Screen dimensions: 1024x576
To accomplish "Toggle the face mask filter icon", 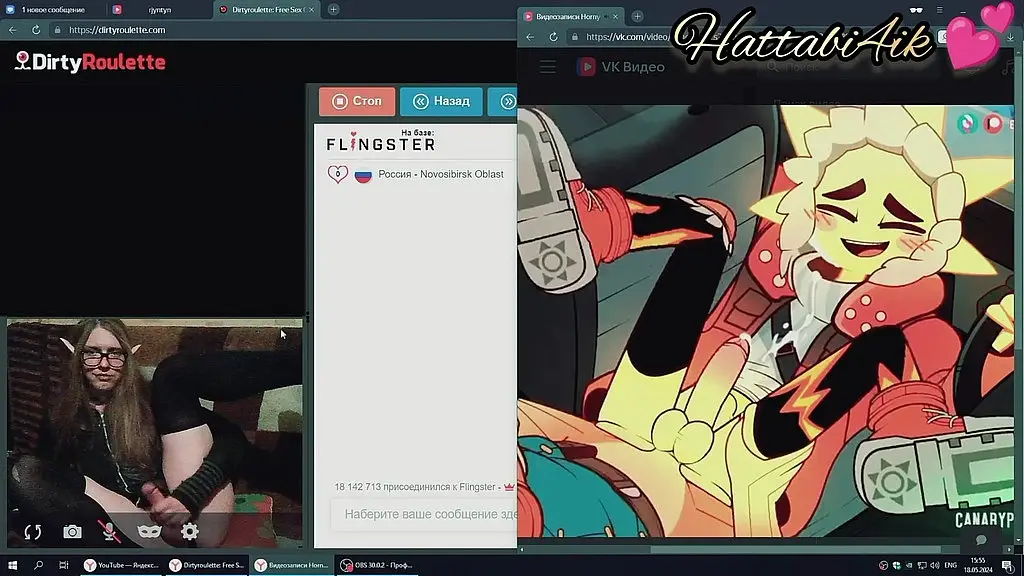I will pos(149,532).
